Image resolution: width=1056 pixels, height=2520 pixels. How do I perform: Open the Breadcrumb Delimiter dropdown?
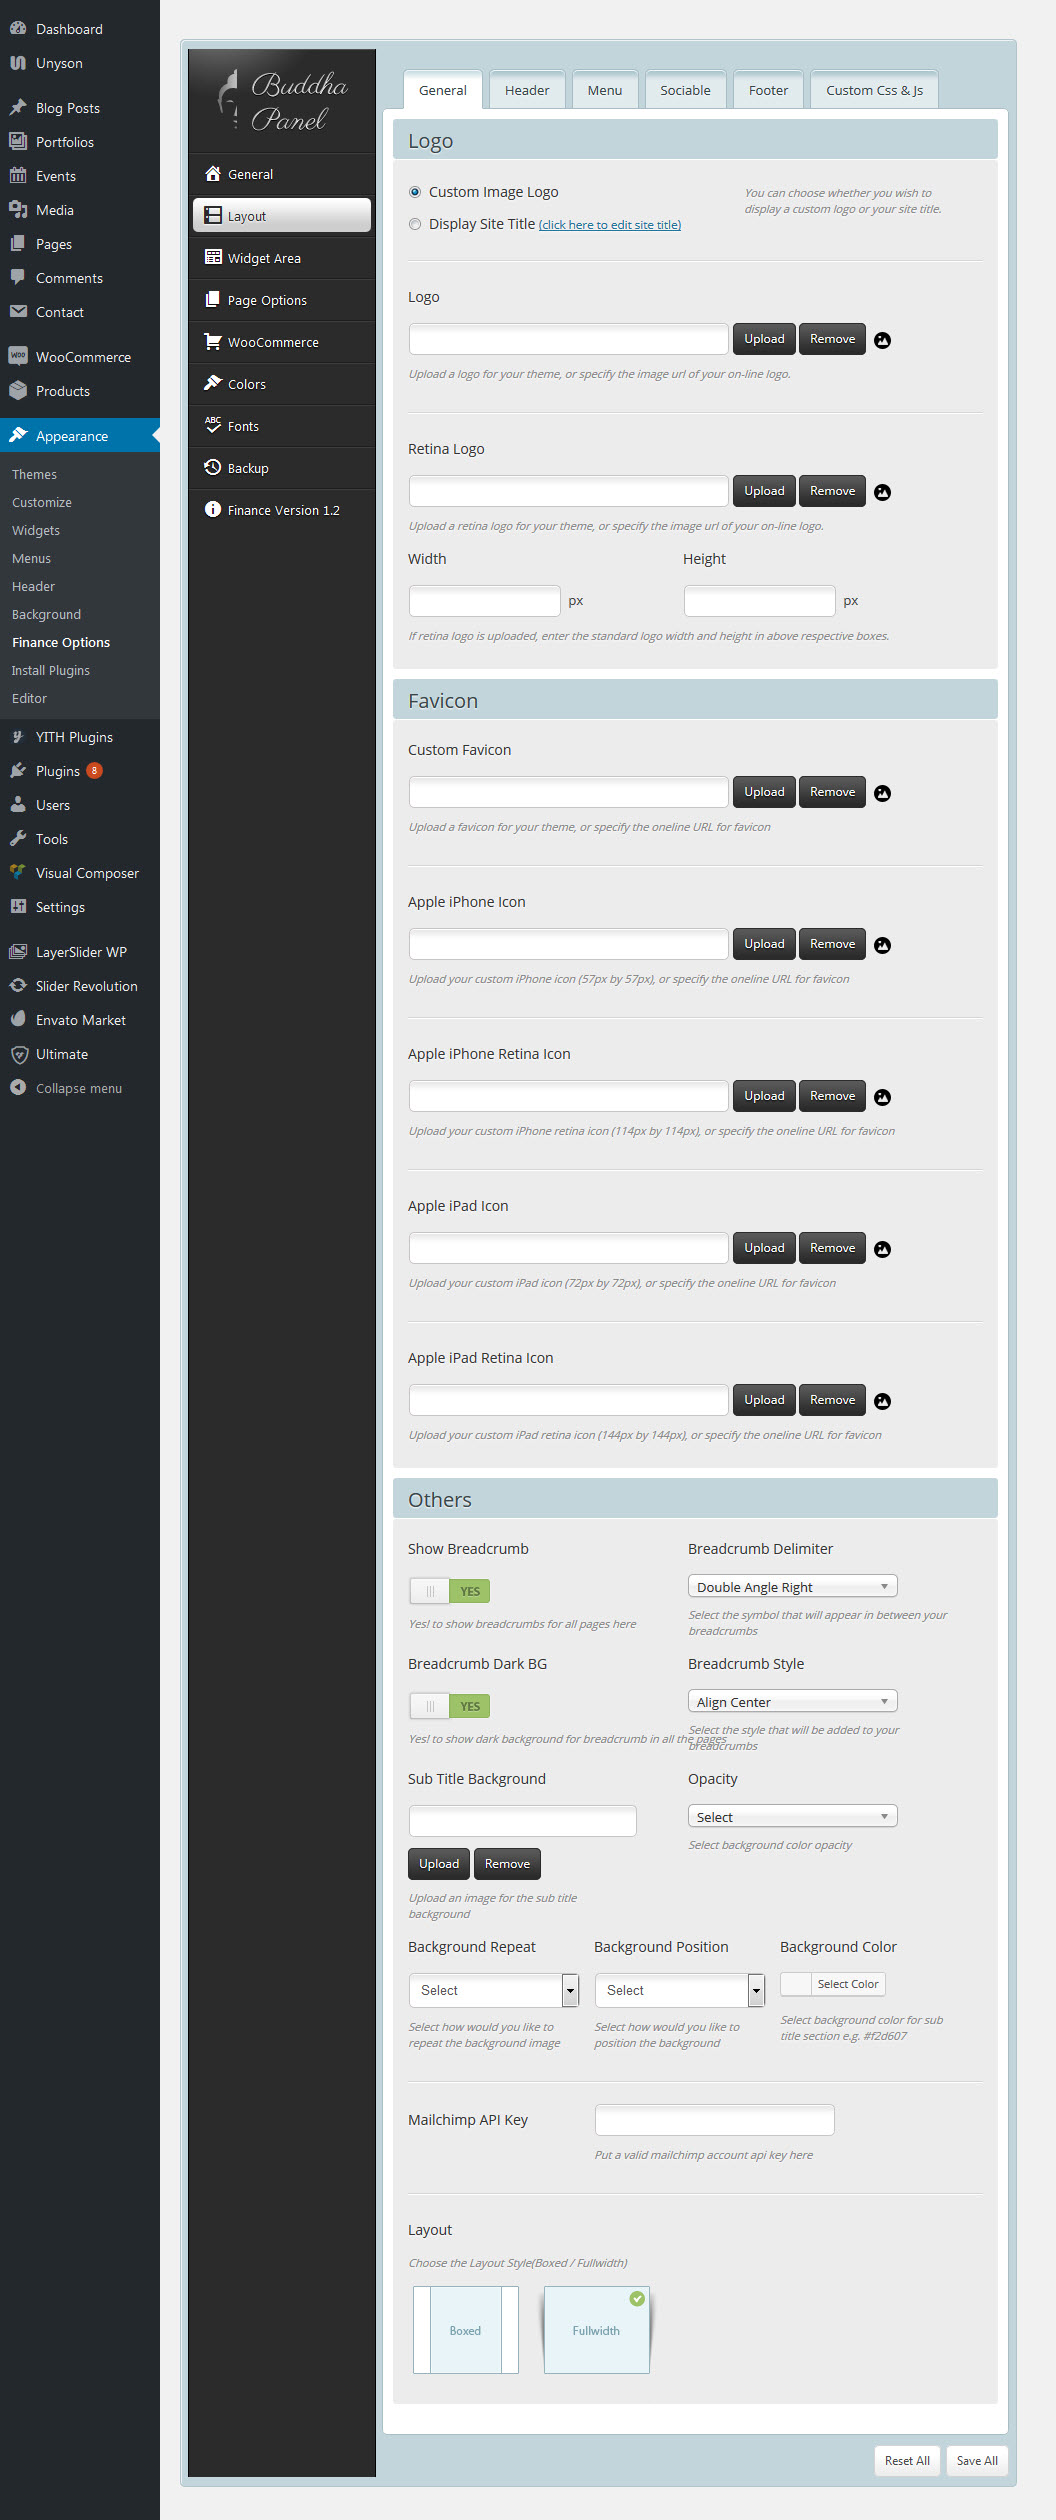click(x=792, y=1586)
